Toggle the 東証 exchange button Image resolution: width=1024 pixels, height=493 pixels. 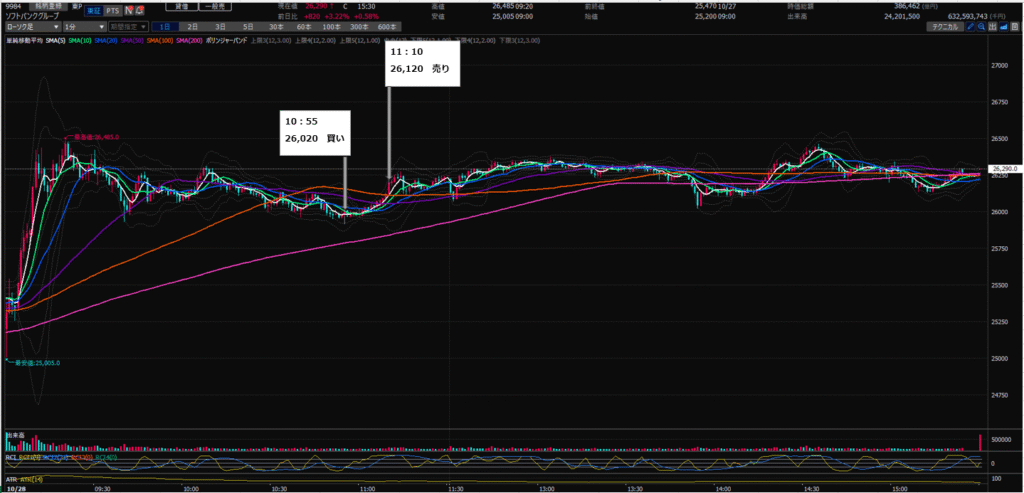[x=93, y=11]
